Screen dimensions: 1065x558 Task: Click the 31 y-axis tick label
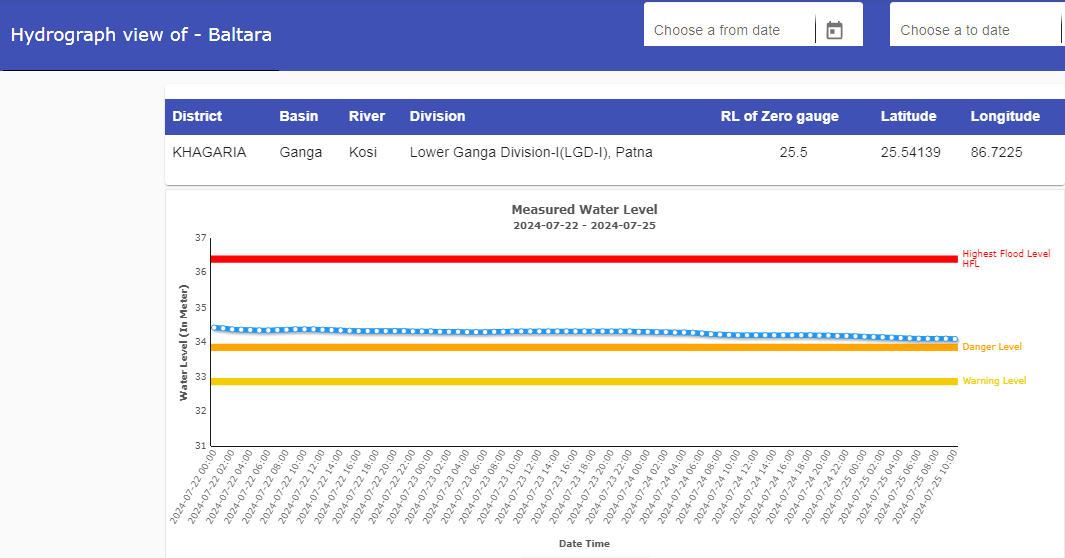pos(200,446)
